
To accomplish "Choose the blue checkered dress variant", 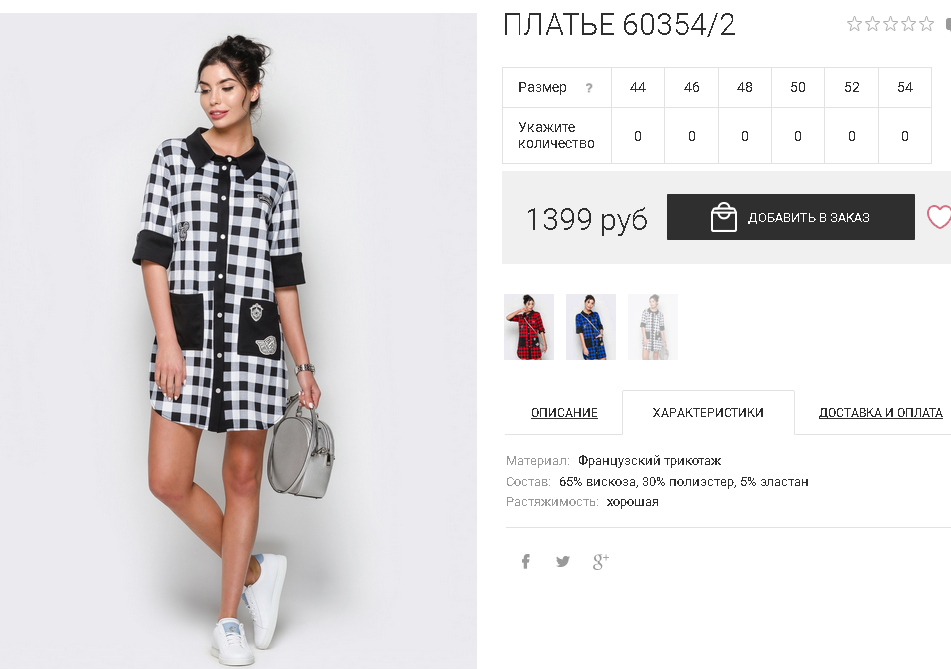I will (x=591, y=327).
